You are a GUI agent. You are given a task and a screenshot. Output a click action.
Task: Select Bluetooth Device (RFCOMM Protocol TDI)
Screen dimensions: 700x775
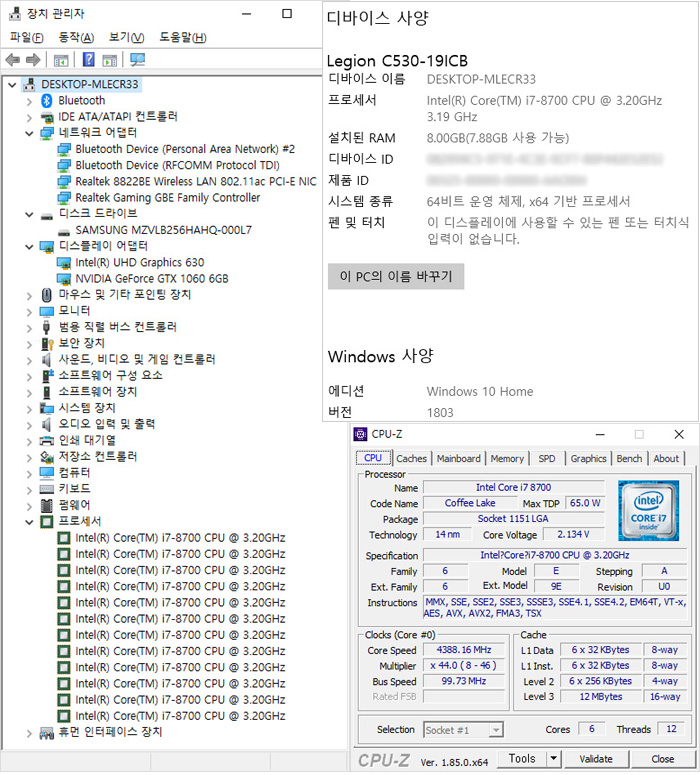pyautogui.click(x=177, y=165)
